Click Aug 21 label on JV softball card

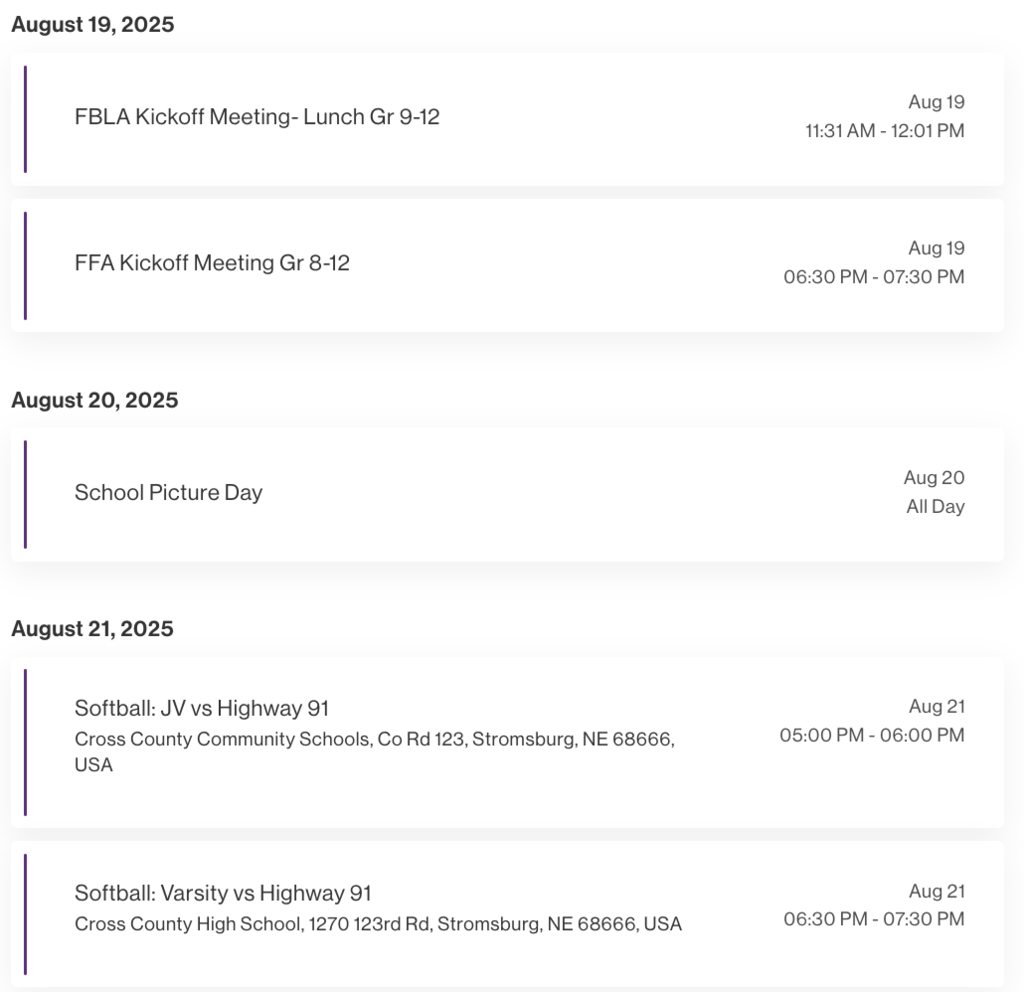(936, 707)
